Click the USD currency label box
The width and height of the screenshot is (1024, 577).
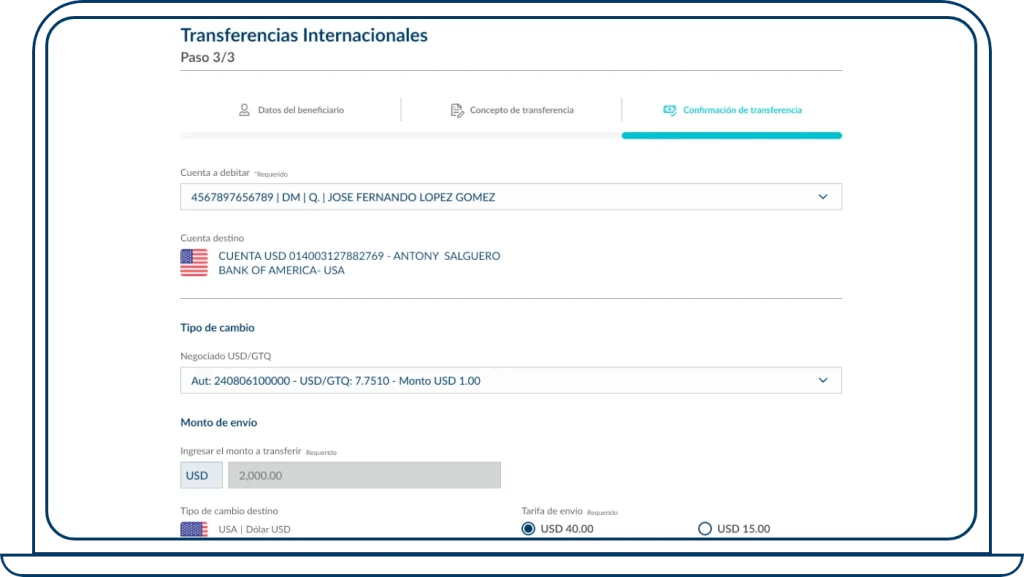(200, 474)
